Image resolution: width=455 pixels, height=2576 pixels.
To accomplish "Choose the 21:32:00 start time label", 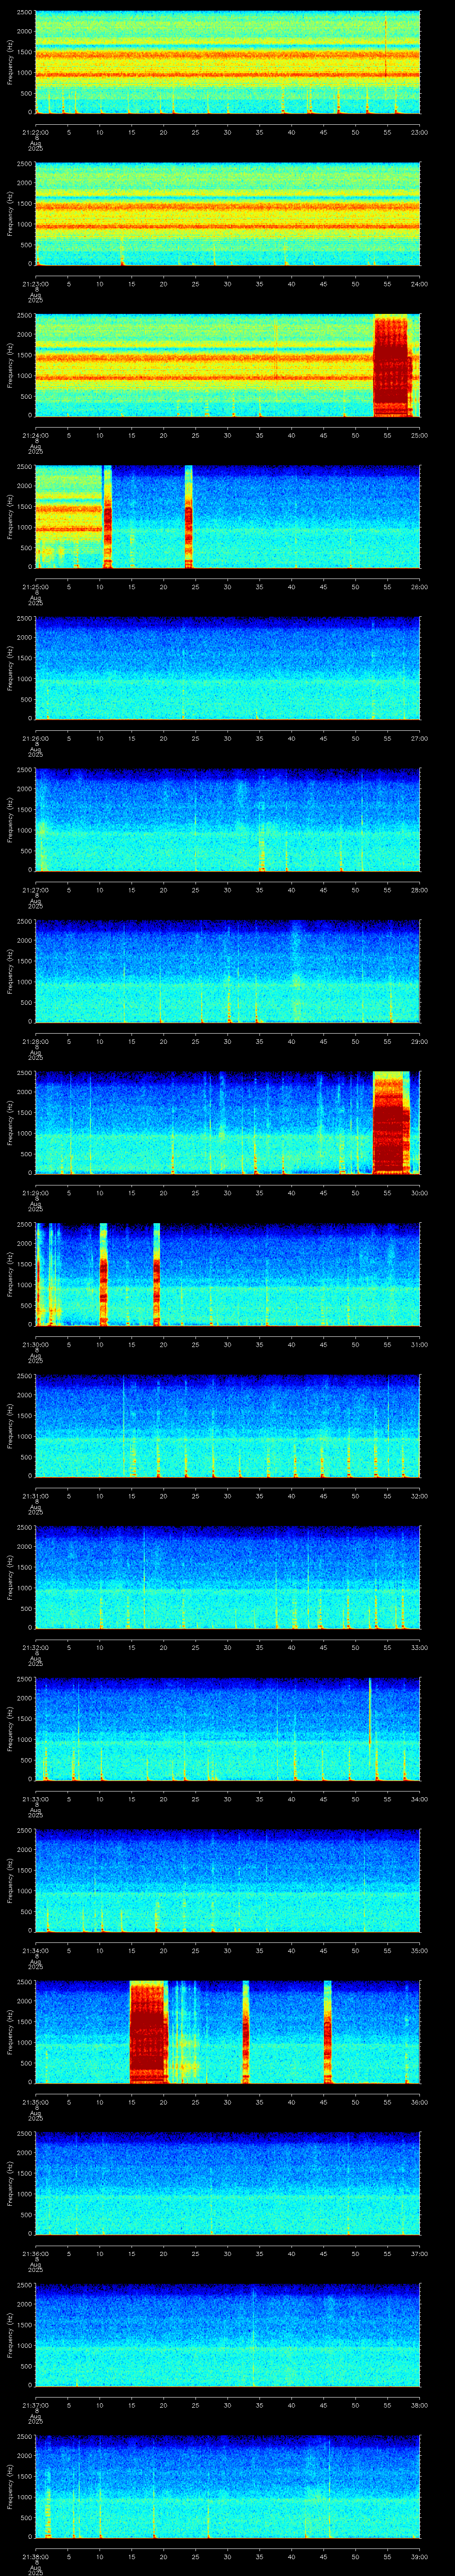I will [x=35, y=1647].
